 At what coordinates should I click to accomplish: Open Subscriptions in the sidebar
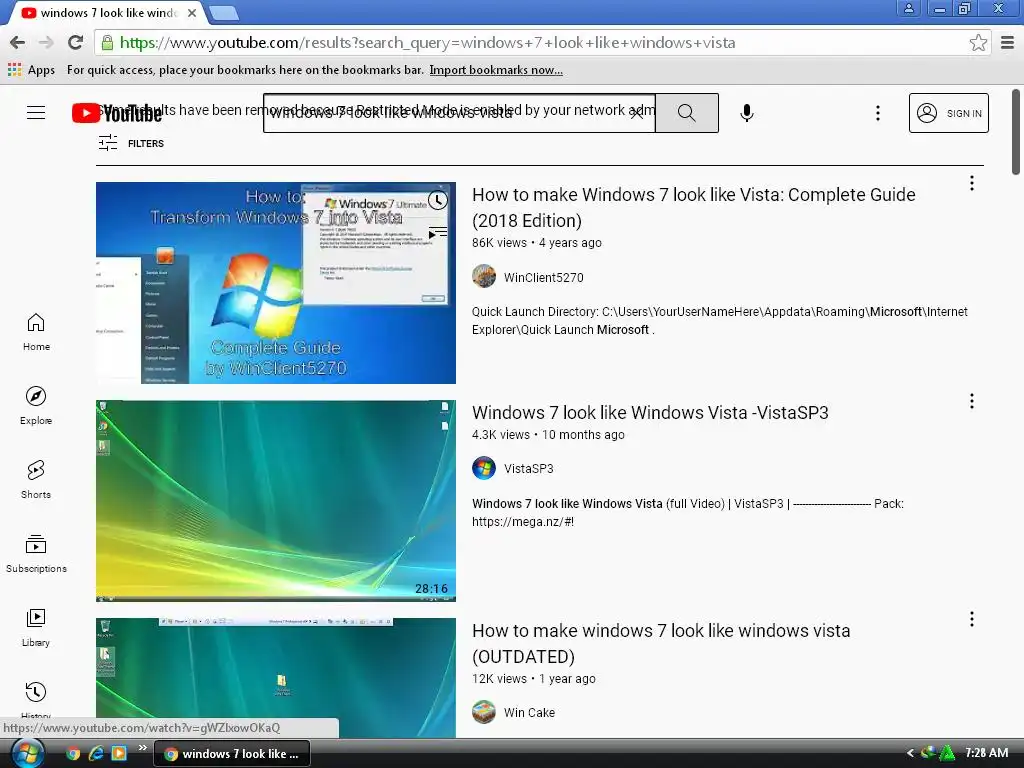36,554
